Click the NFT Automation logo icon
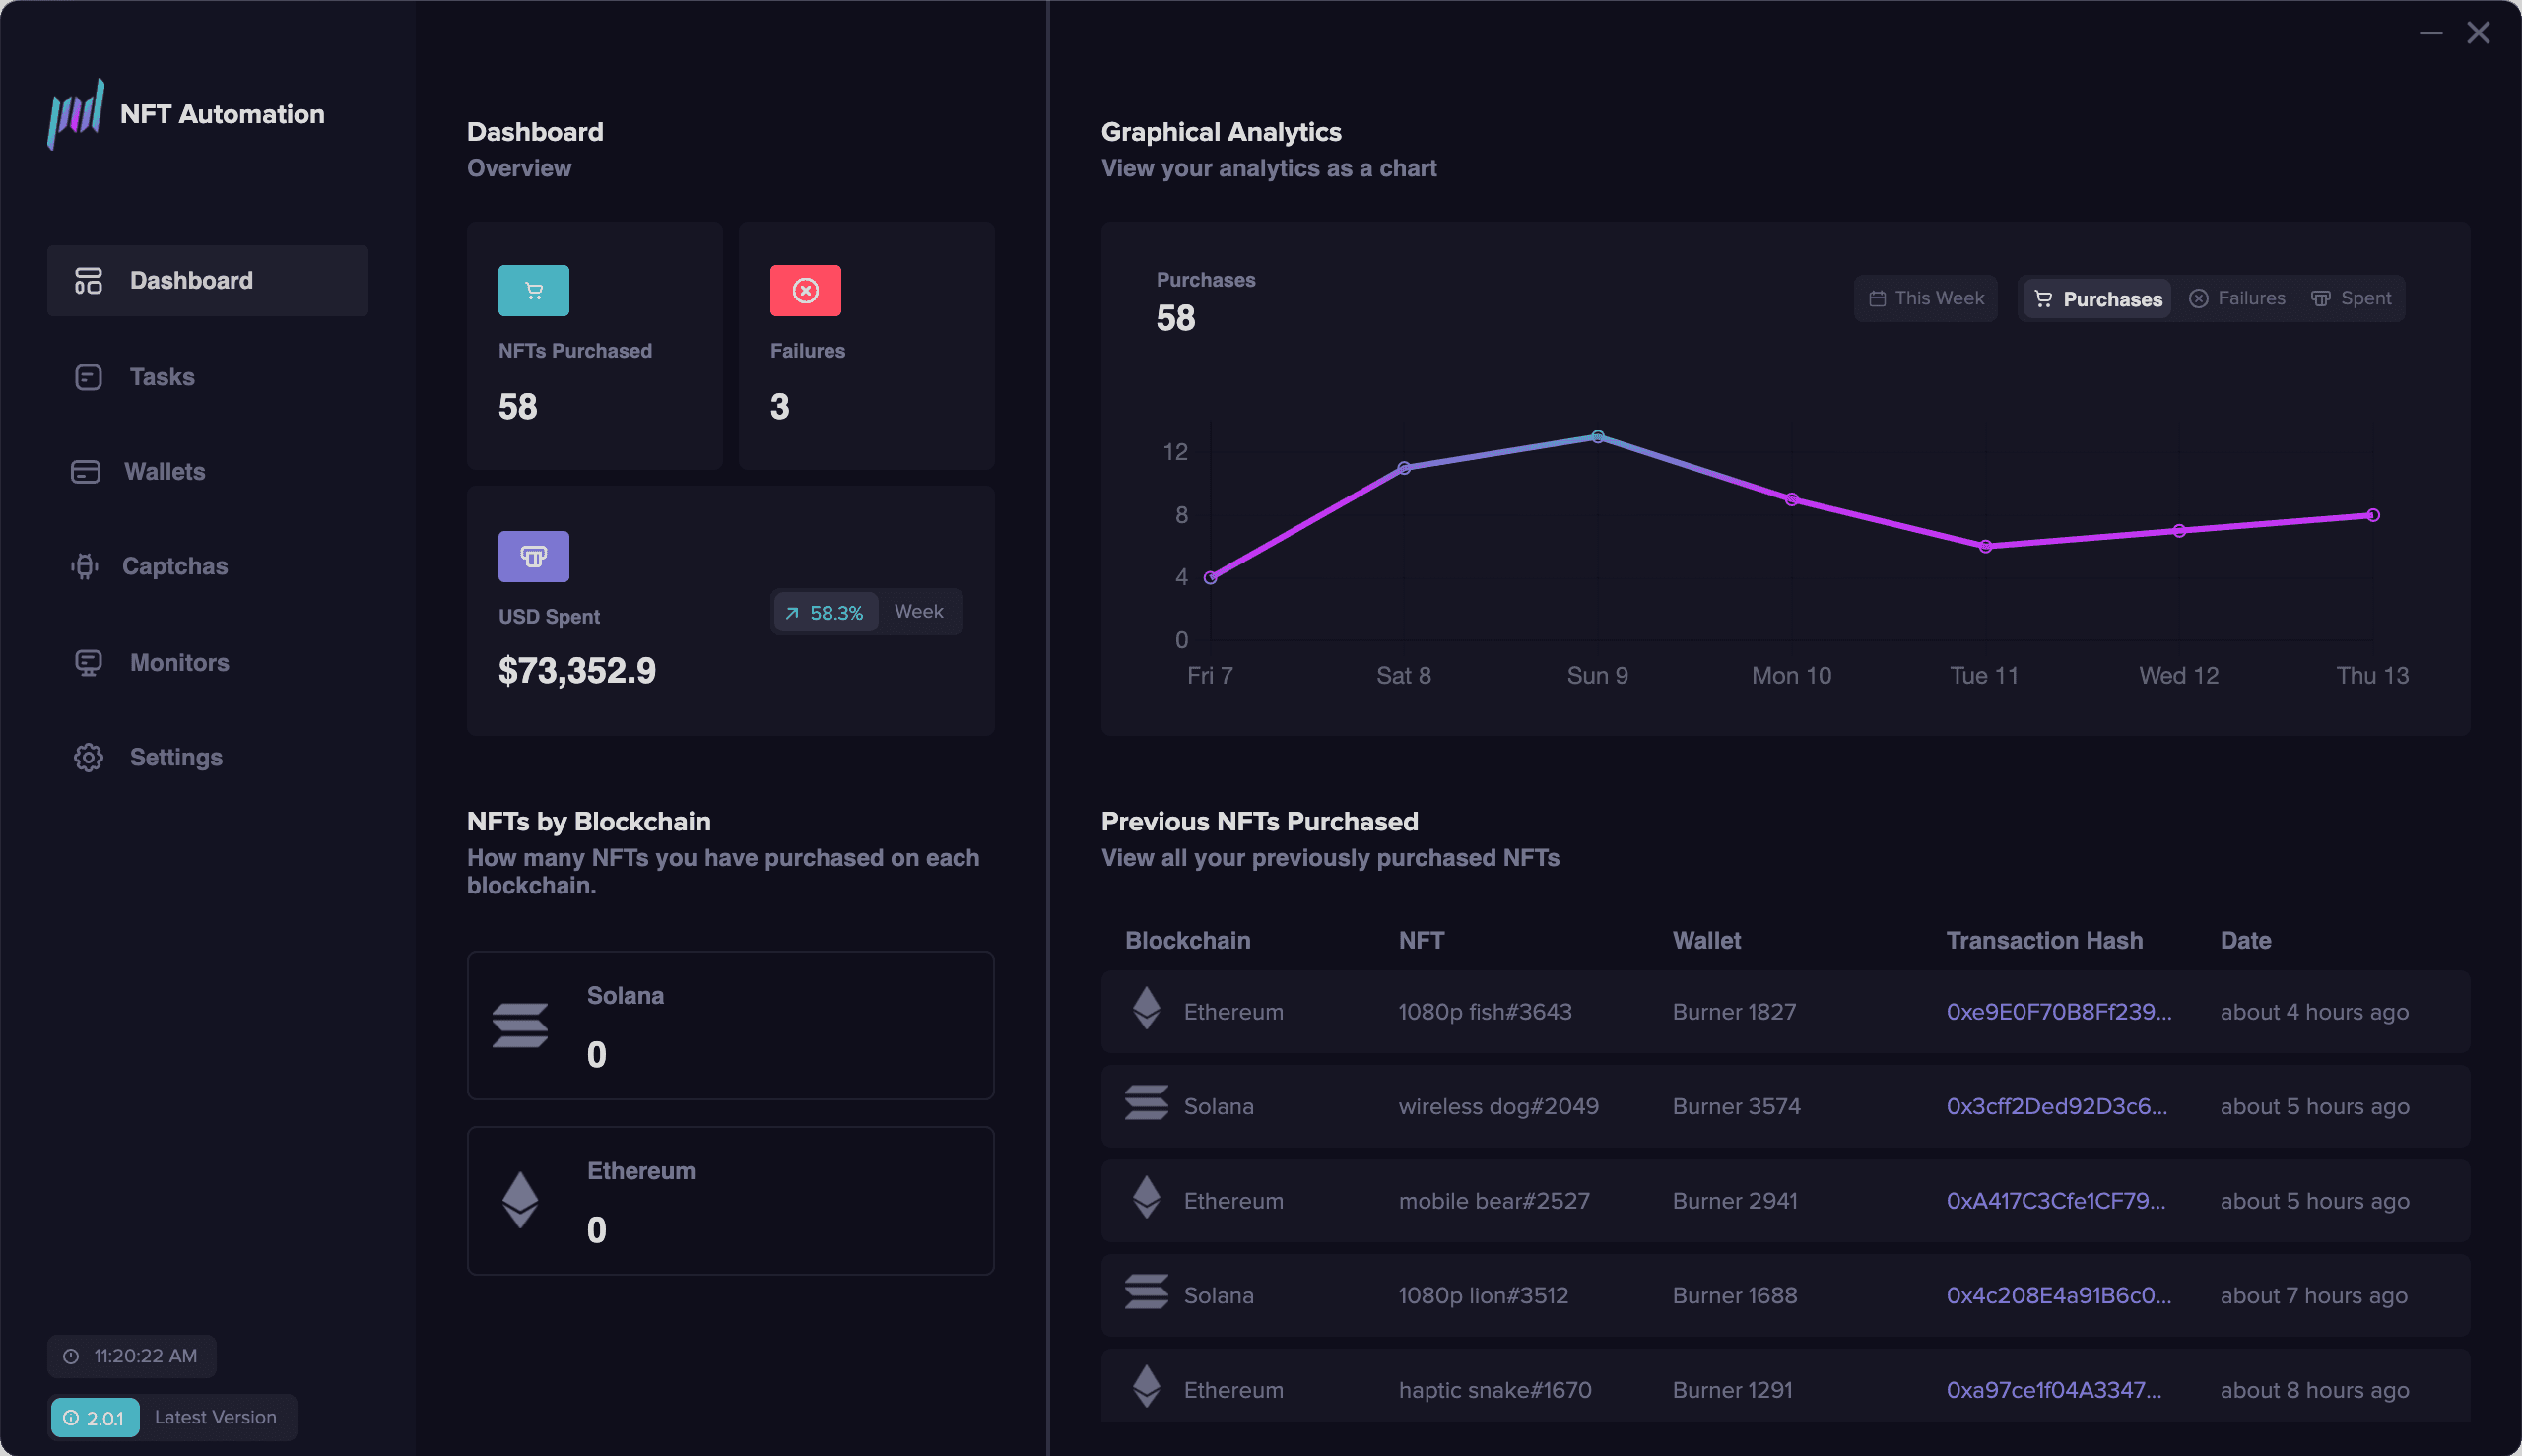Image resolution: width=2522 pixels, height=1456 pixels. [x=76, y=114]
